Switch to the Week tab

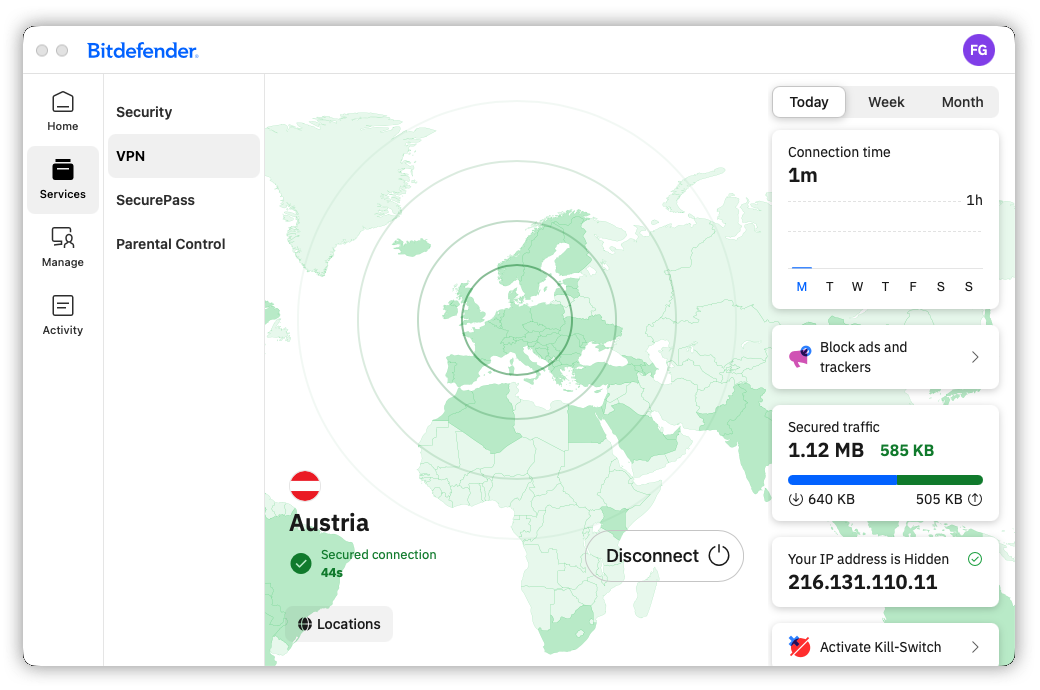(886, 102)
